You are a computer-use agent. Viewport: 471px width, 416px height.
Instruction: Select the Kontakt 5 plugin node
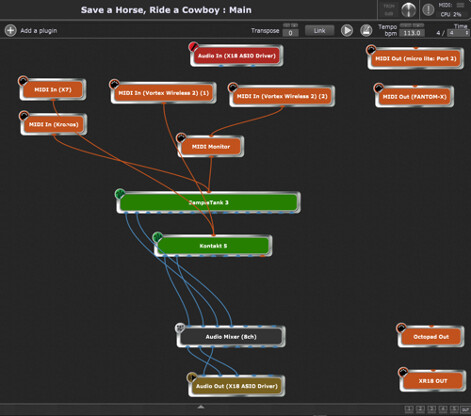coord(213,246)
